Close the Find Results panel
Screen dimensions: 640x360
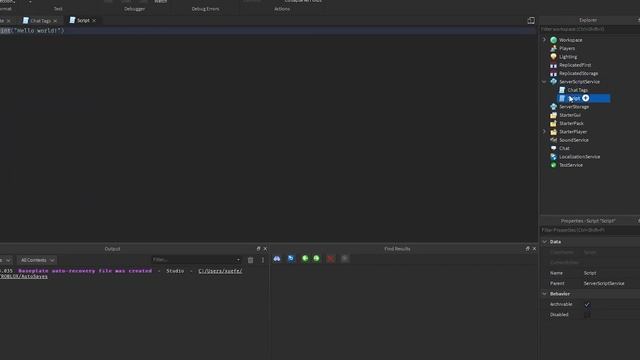[x=534, y=249]
